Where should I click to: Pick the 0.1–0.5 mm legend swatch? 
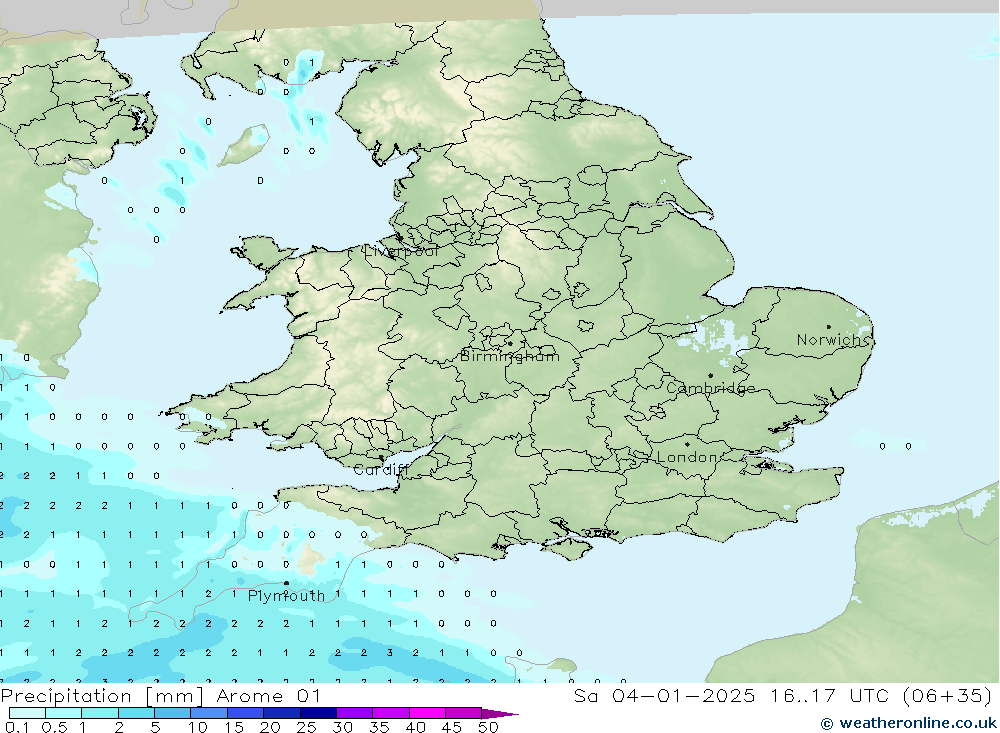[x=27, y=713]
